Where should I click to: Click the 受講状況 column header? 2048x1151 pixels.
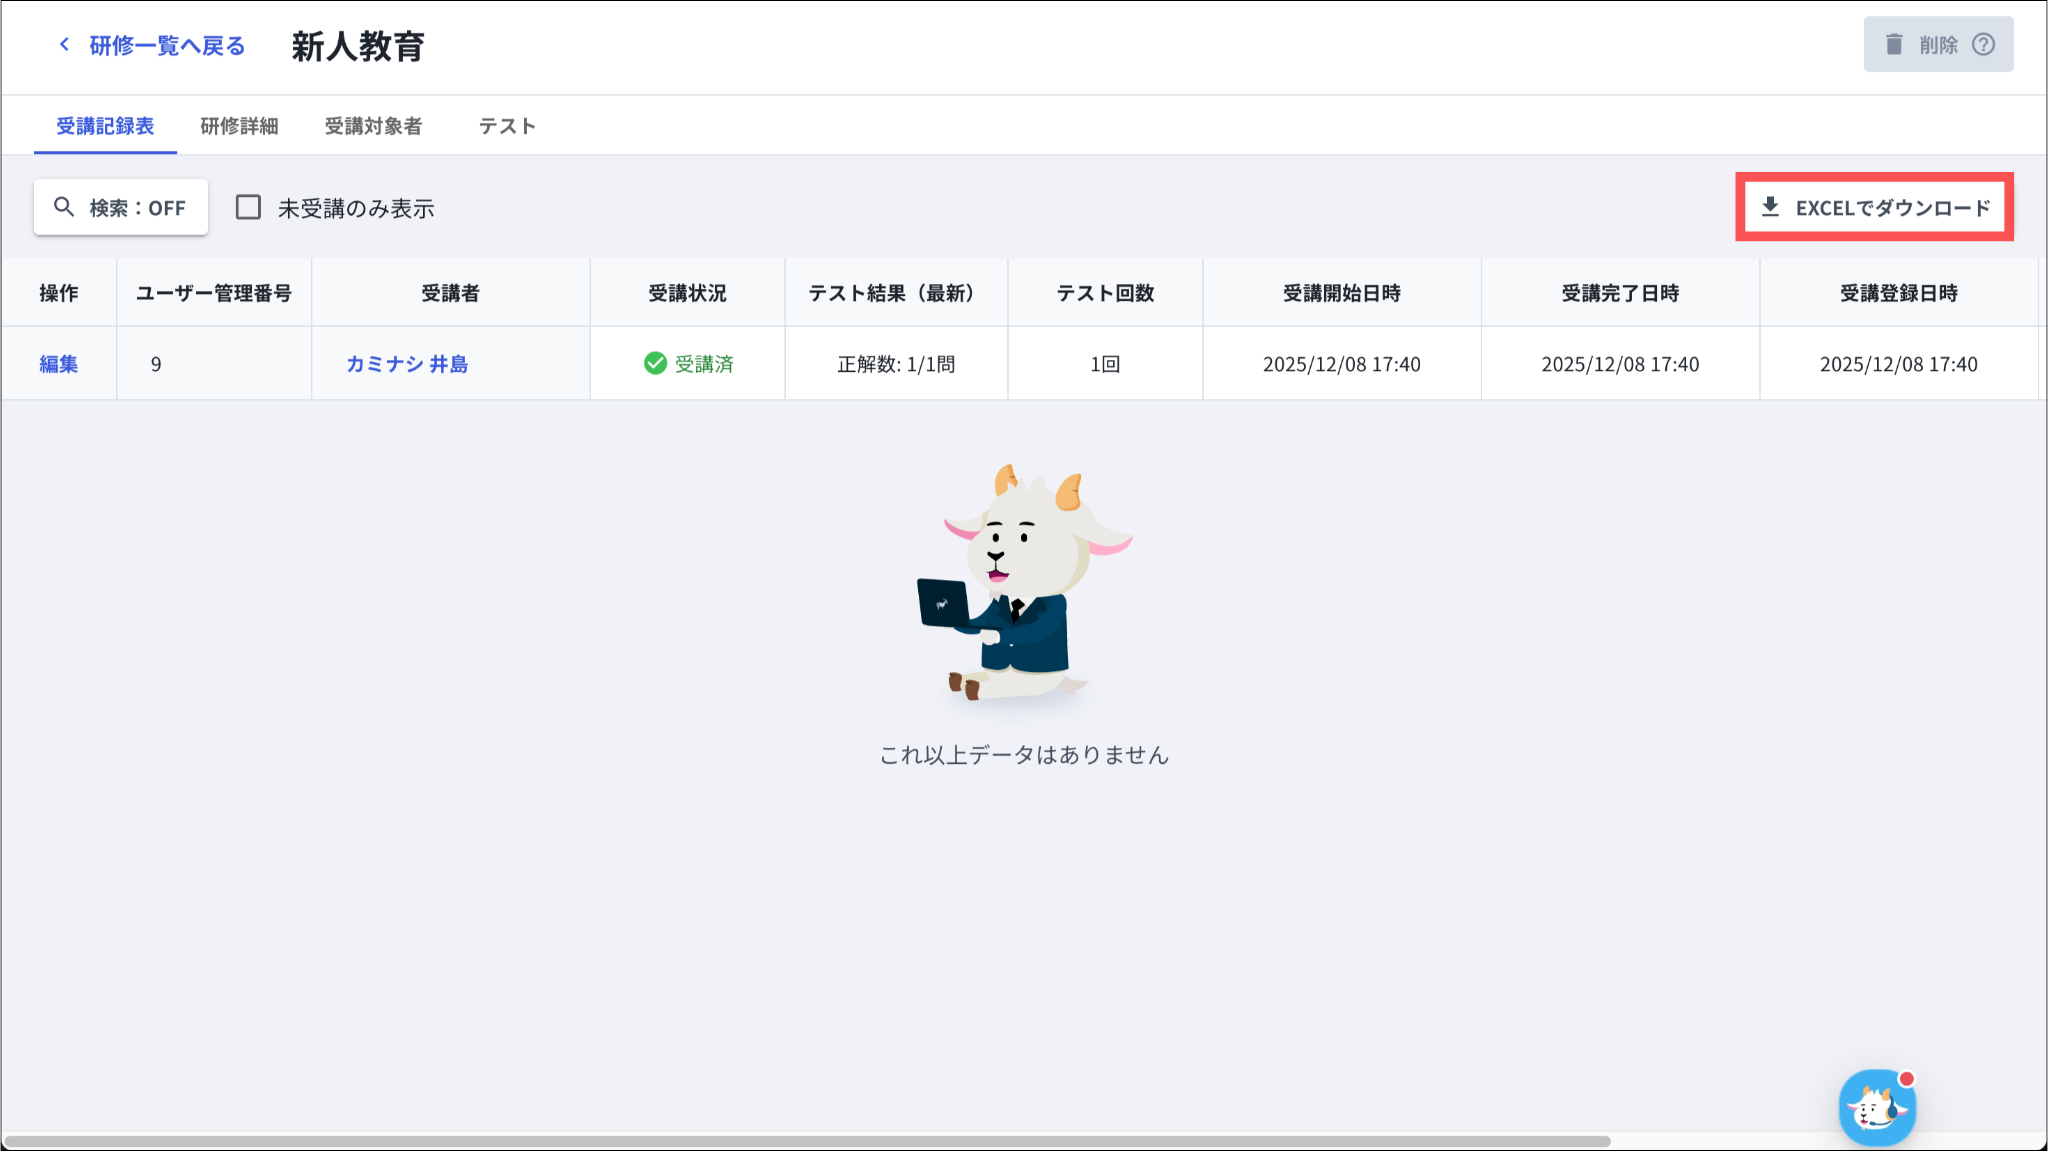[687, 293]
